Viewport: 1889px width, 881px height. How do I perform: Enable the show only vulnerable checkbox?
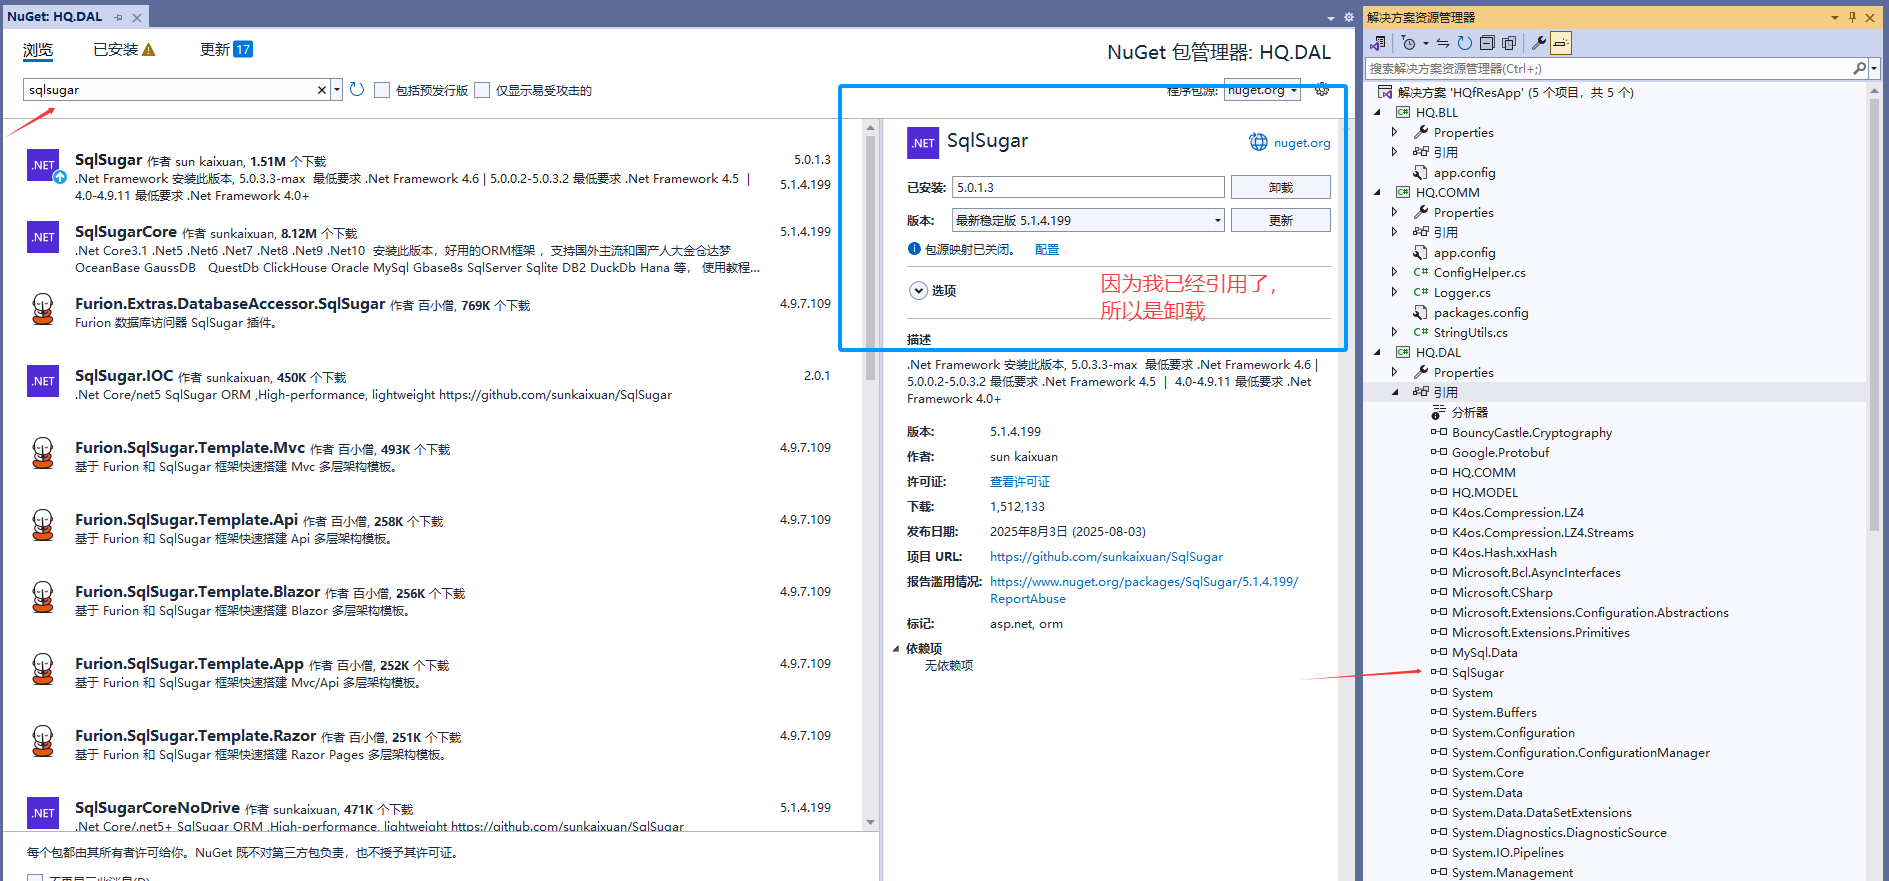tap(482, 90)
